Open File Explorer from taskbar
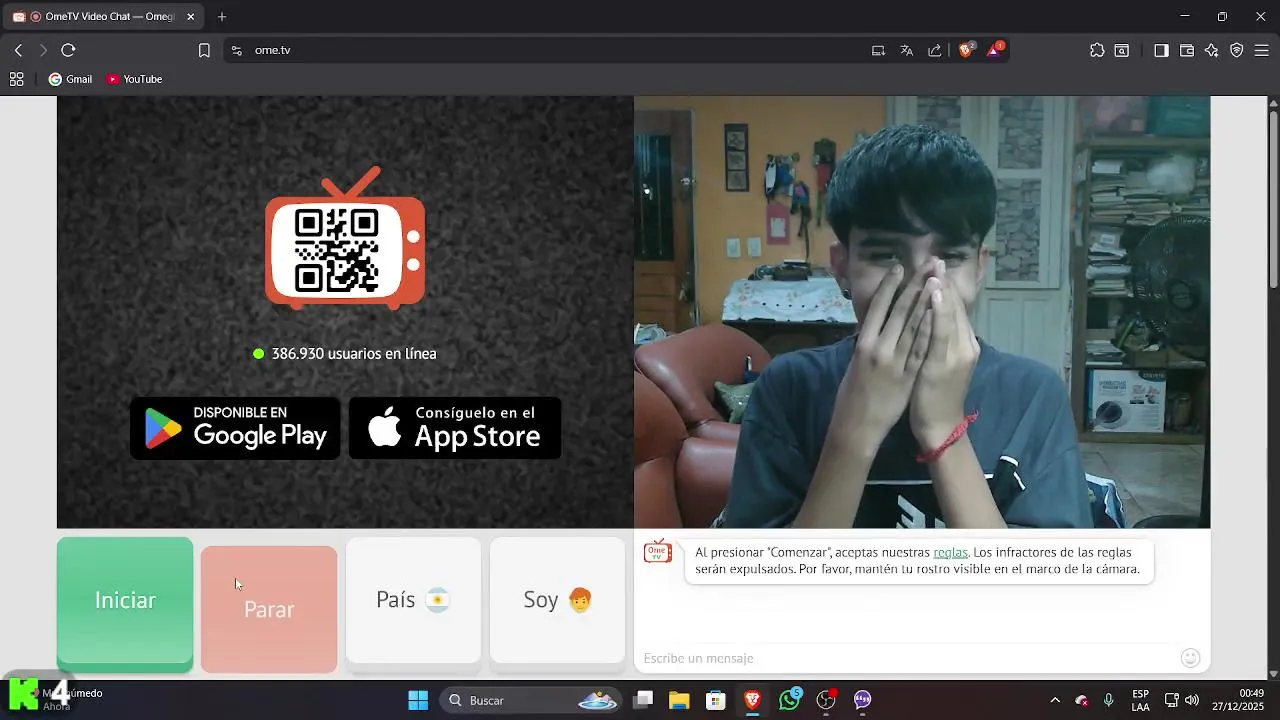Viewport: 1280px width, 720px height. click(x=679, y=700)
